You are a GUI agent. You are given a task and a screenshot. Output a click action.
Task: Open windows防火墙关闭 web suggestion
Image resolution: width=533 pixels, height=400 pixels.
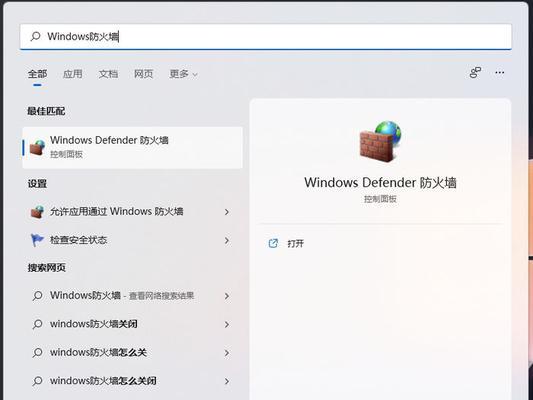click(133, 324)
